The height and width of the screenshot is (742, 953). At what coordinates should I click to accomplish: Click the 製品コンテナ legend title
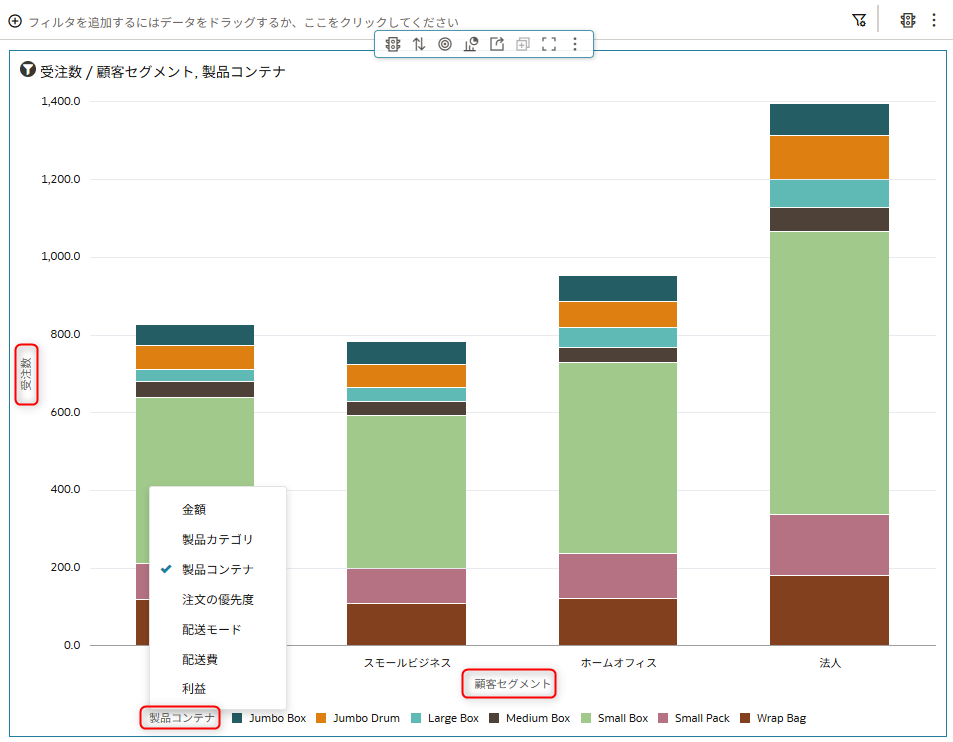click(182, 718)
